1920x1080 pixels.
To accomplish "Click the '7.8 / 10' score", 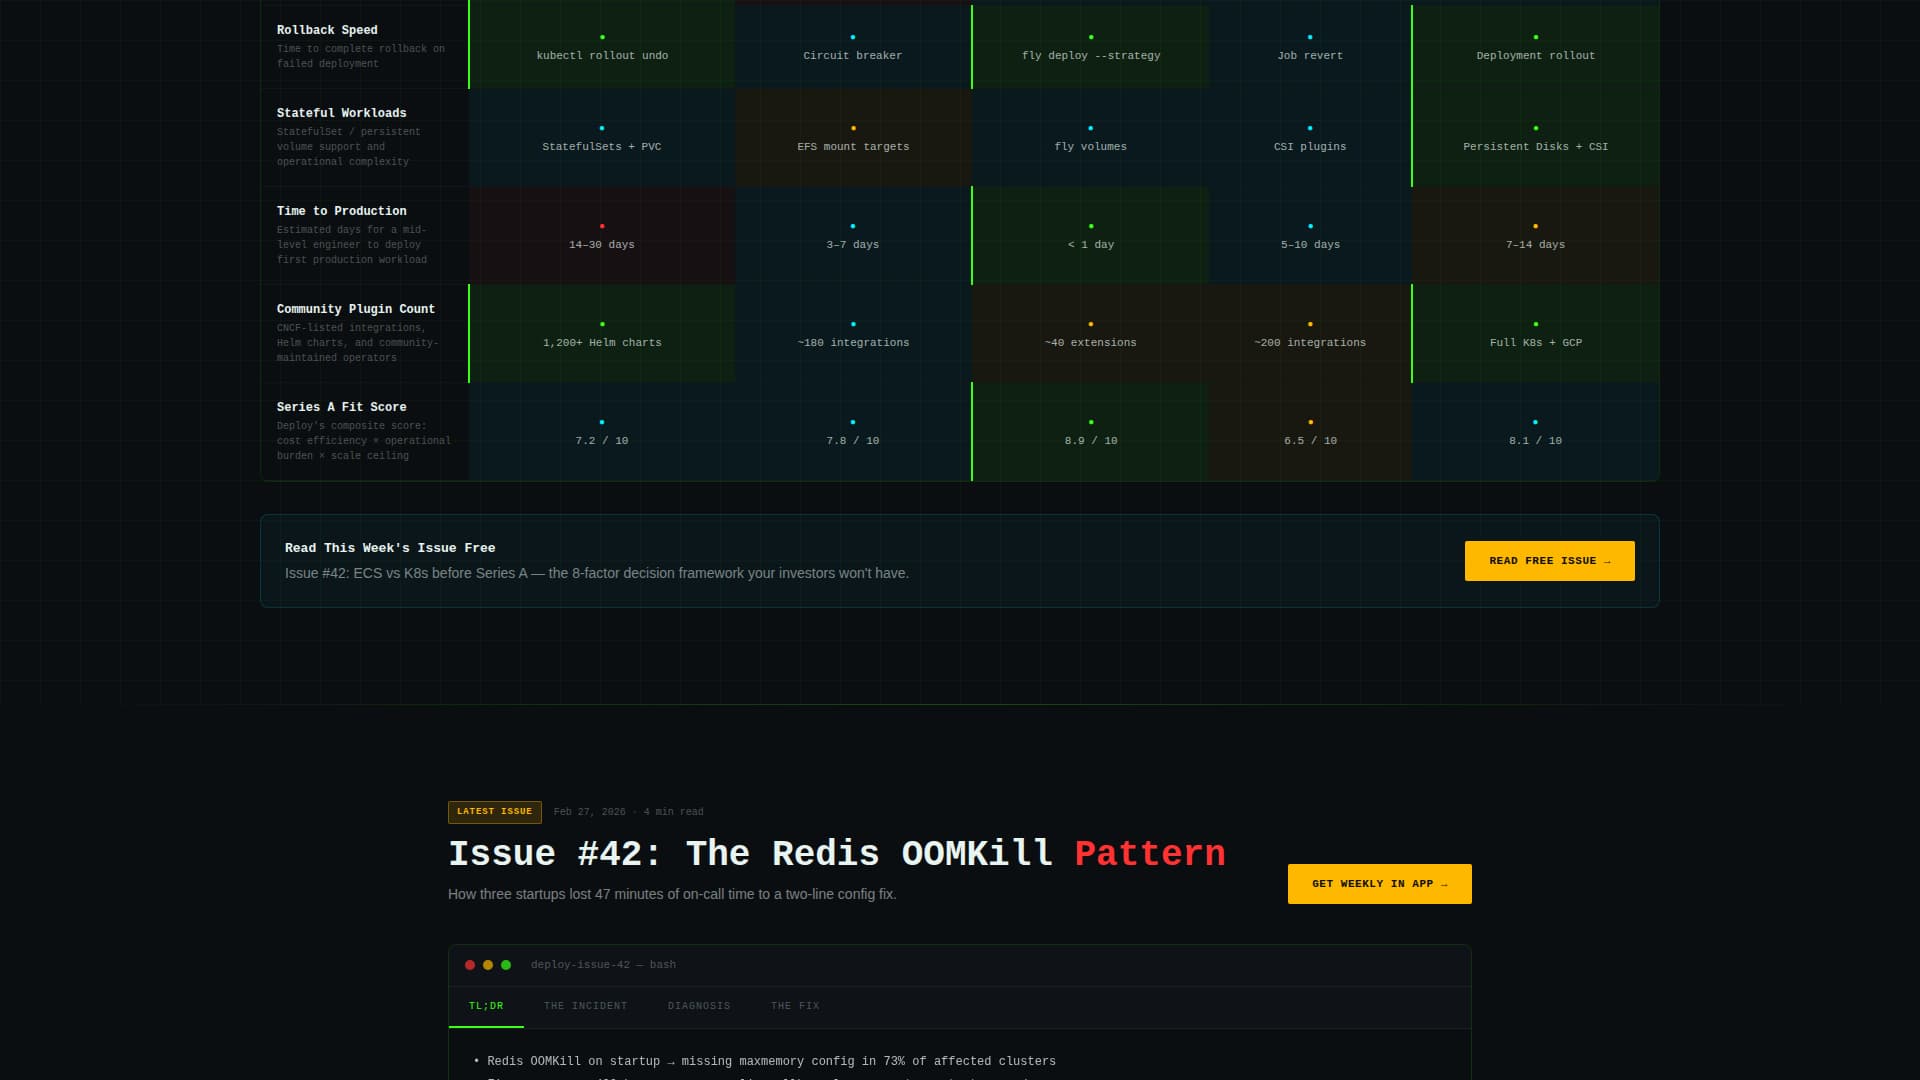I will click(853, 441).
